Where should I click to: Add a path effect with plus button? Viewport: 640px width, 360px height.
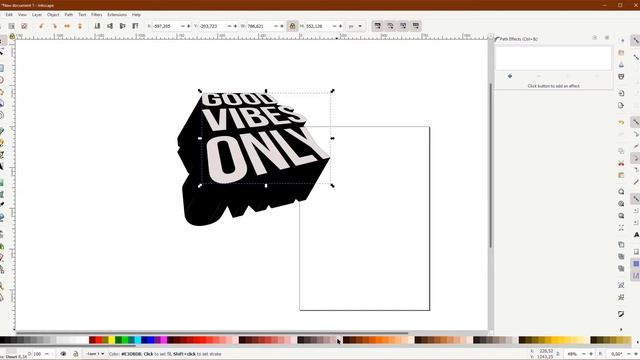tap(510, 76)
